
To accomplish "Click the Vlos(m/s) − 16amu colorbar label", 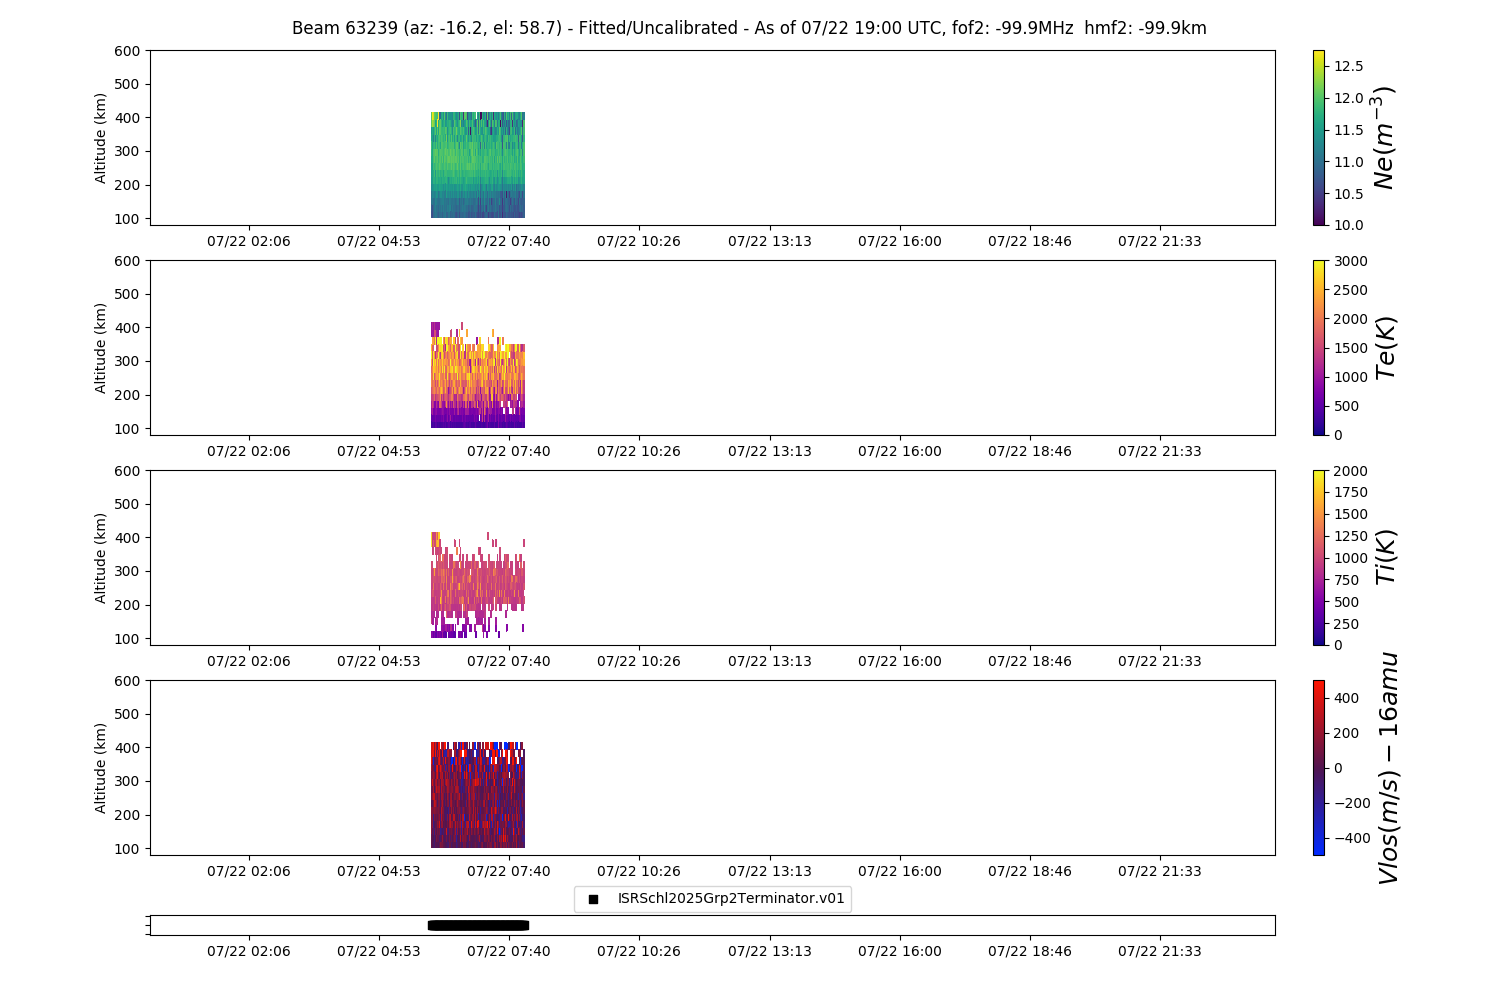I will [x=1387, y=768].
